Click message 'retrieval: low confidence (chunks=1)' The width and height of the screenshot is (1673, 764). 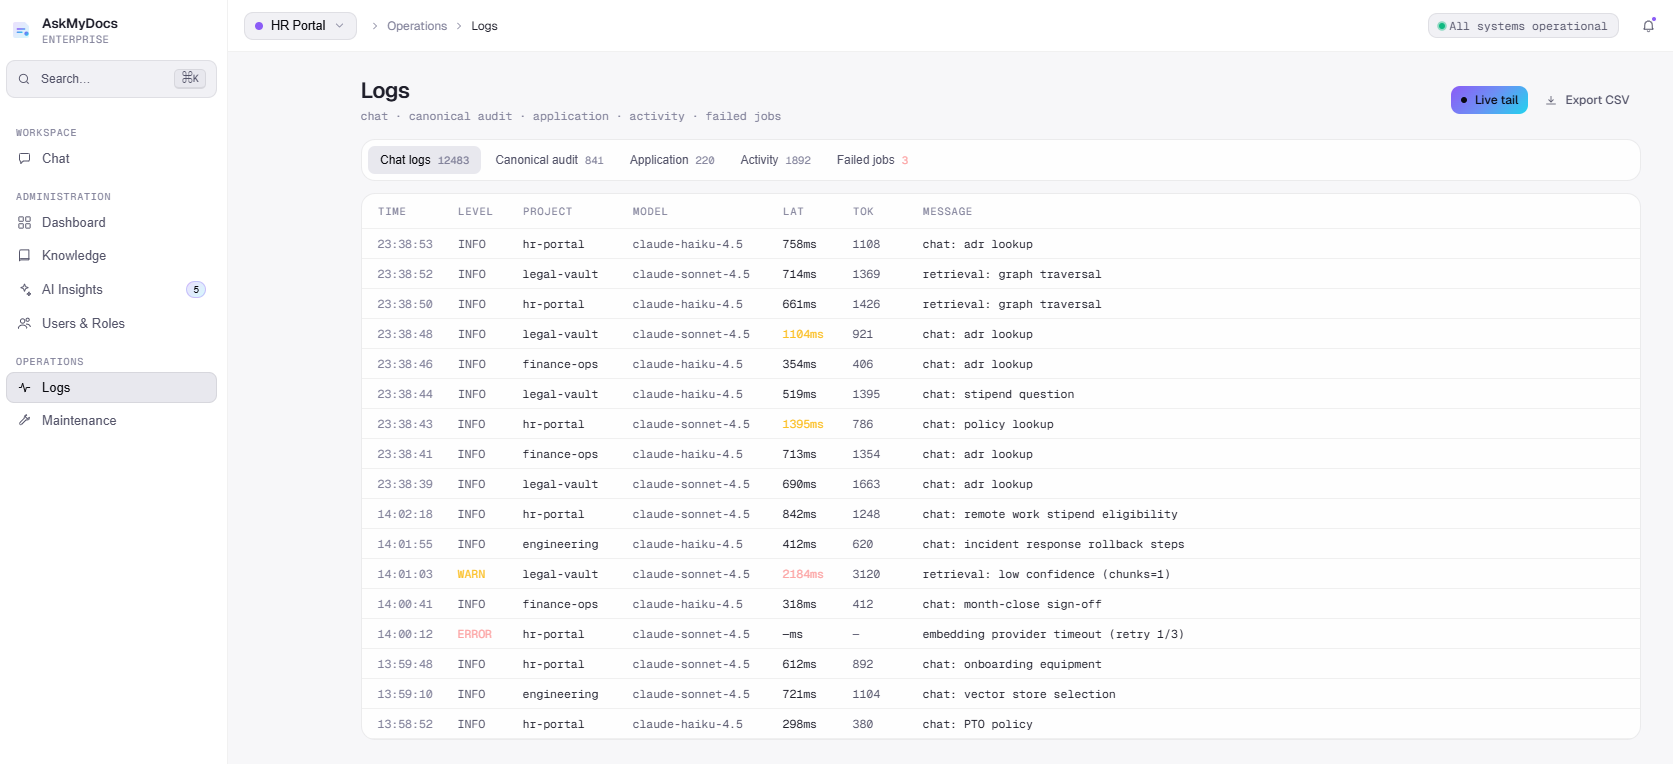coord(1046,574)
